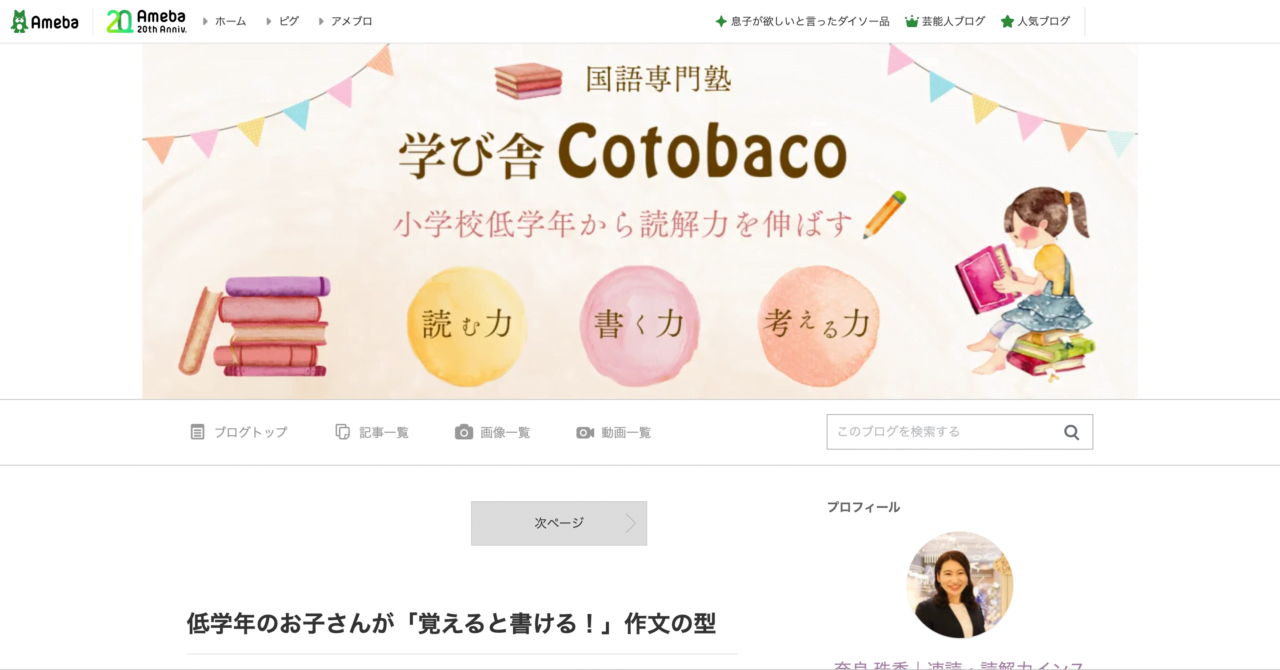Go to ホーム in top navigation
Viewport: 1280px width, 670px height.
pos(230,21)
